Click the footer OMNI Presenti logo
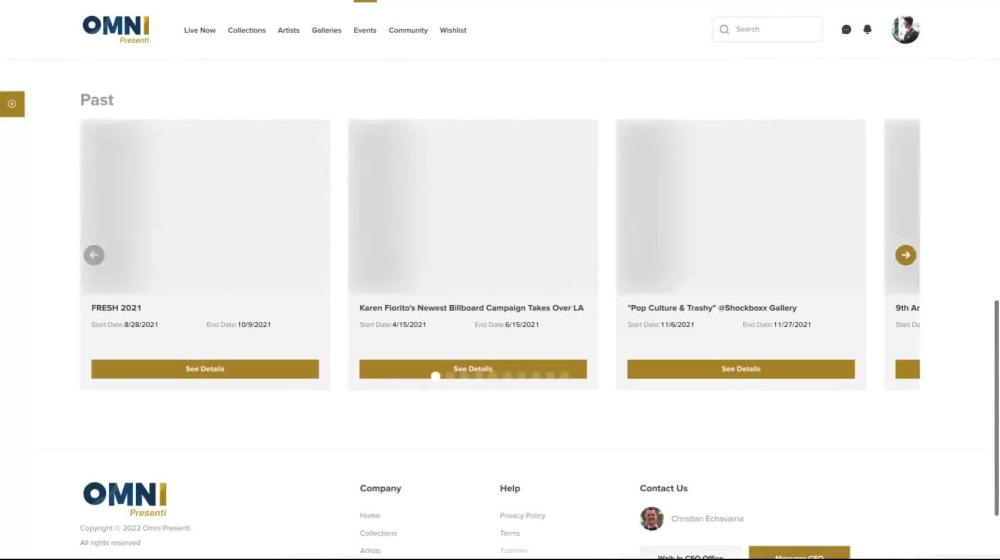1000x560 pixels. 124,499
